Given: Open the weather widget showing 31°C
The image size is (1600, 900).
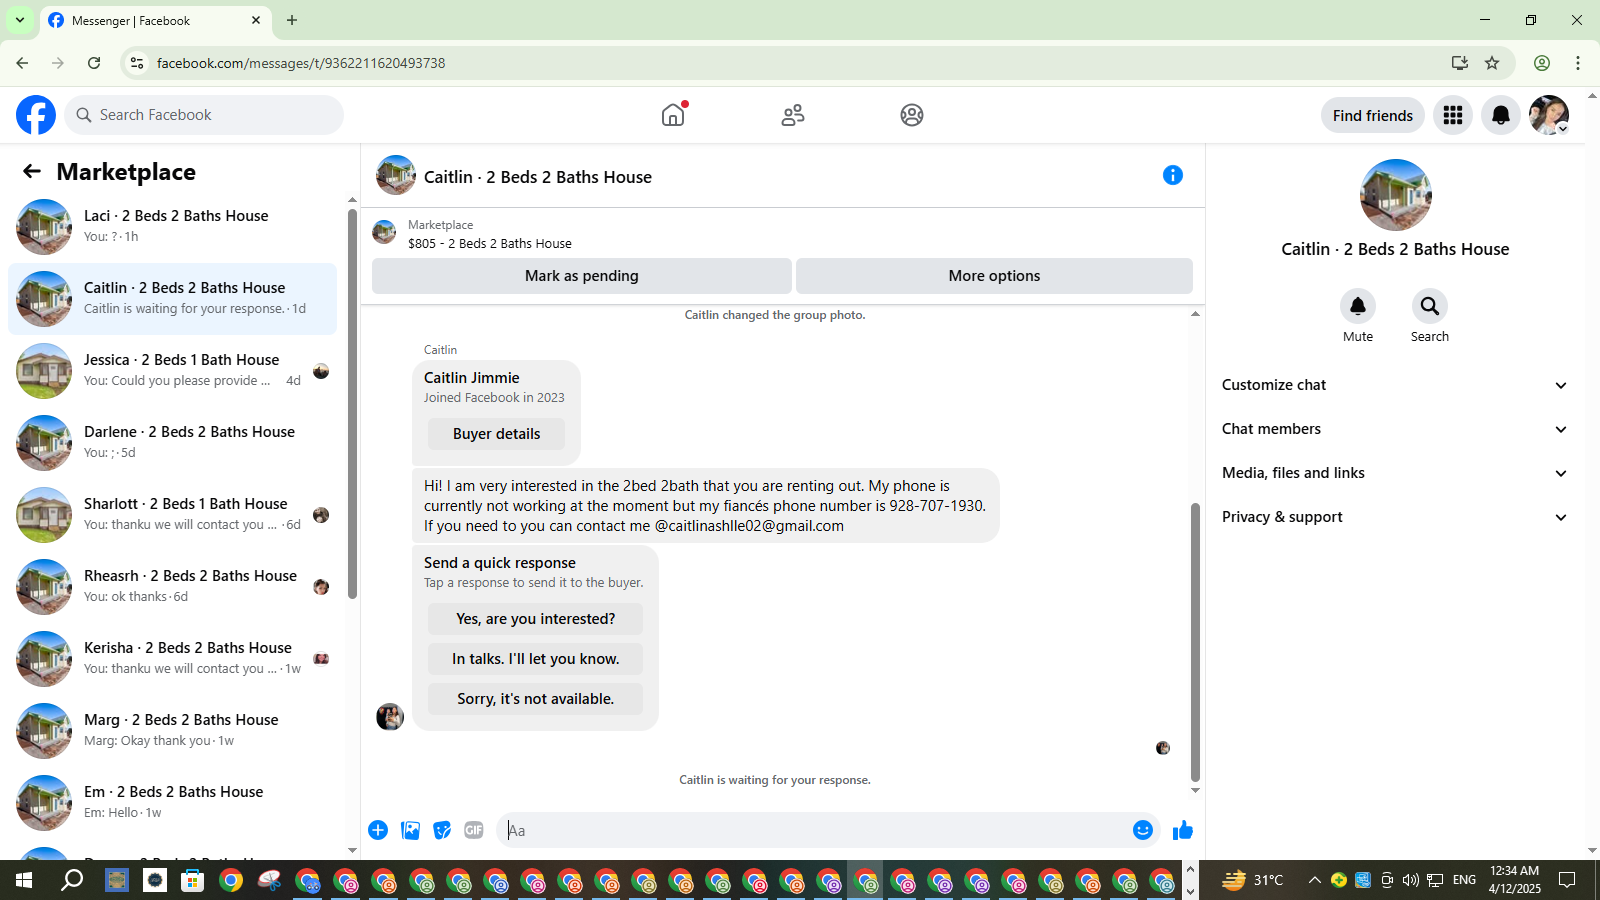Looking at the screenshot, I should [1253, 880].
